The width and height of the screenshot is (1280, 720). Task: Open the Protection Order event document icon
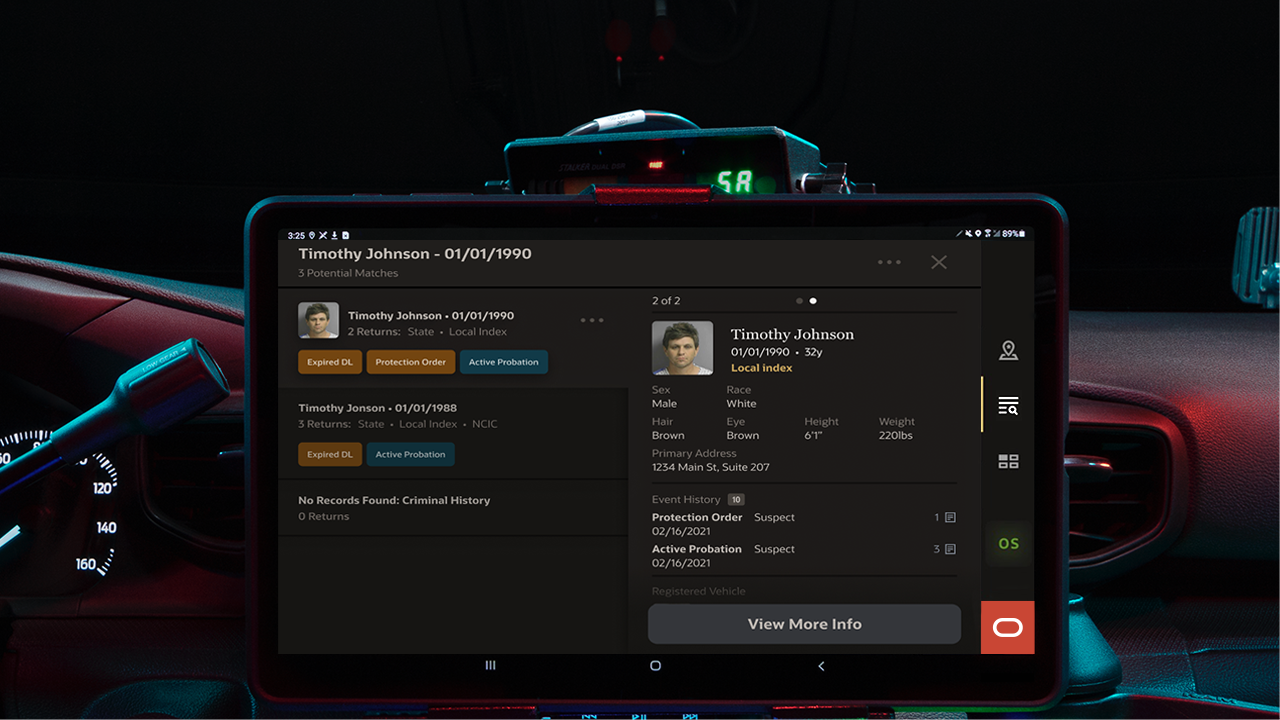(x=950, y=518)
